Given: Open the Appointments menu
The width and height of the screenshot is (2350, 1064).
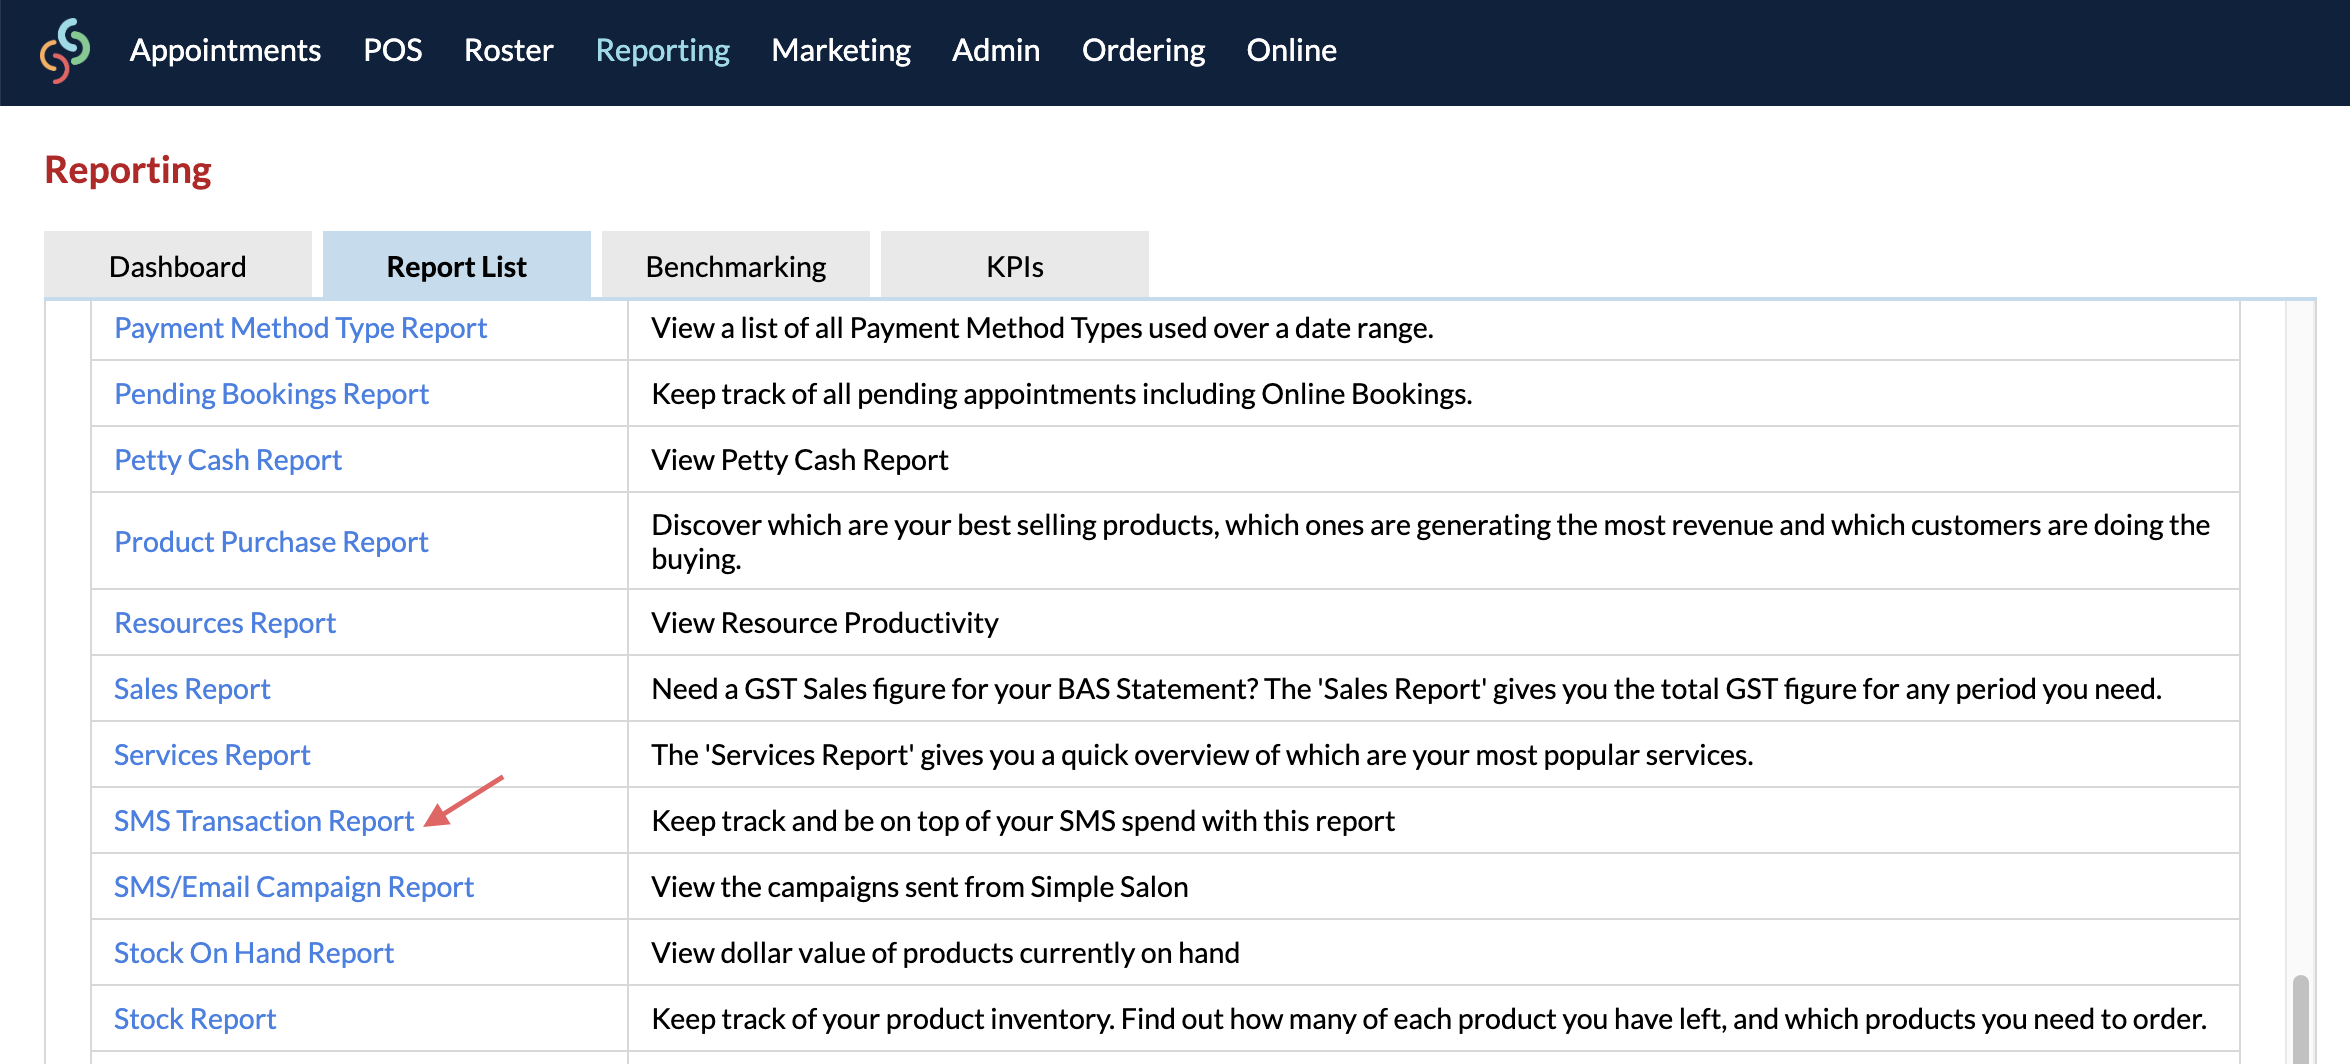Looking at the screenshot, I should click(225, 50).
